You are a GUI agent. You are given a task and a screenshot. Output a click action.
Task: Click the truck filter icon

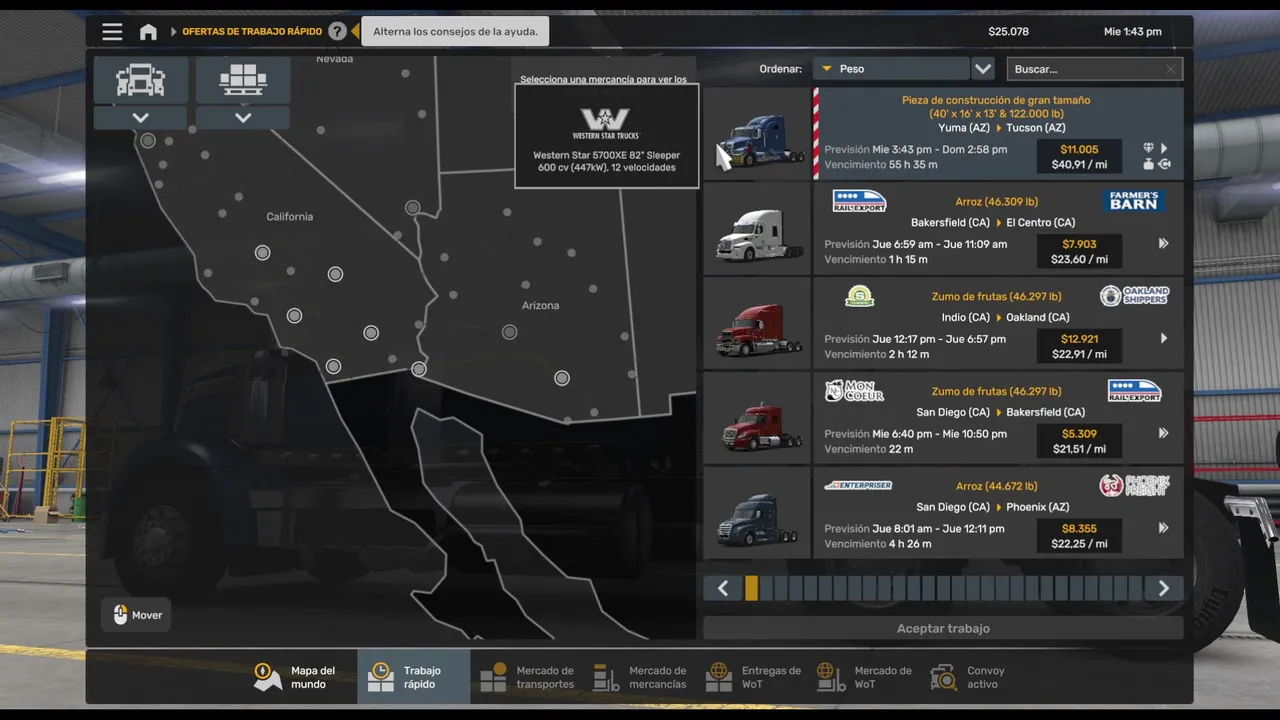click(x=141, y=80)
